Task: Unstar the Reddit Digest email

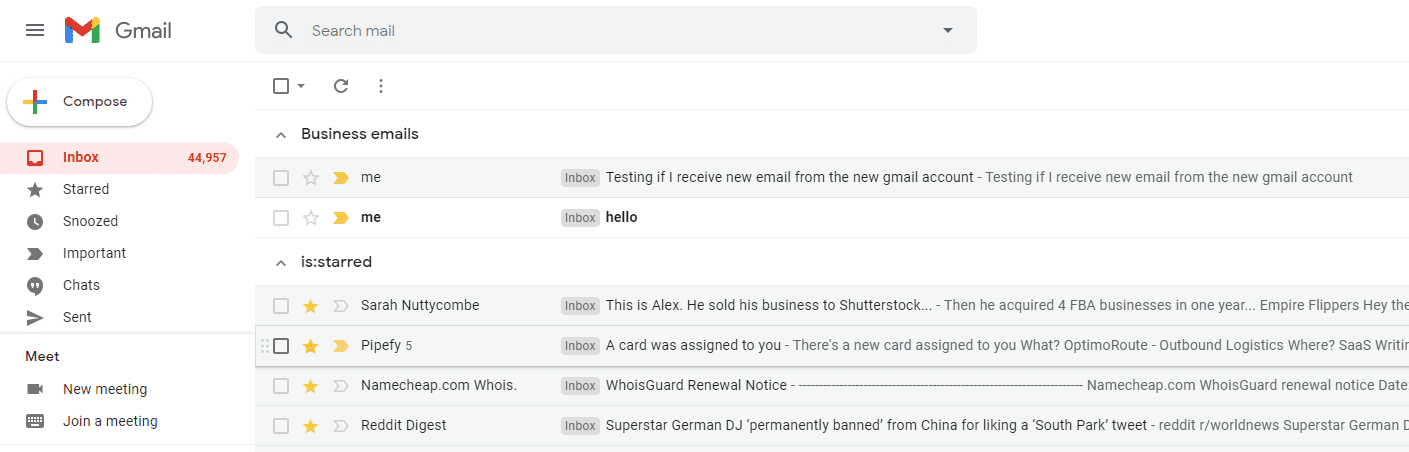Action: pyautogui.click(x=311, y=426)
